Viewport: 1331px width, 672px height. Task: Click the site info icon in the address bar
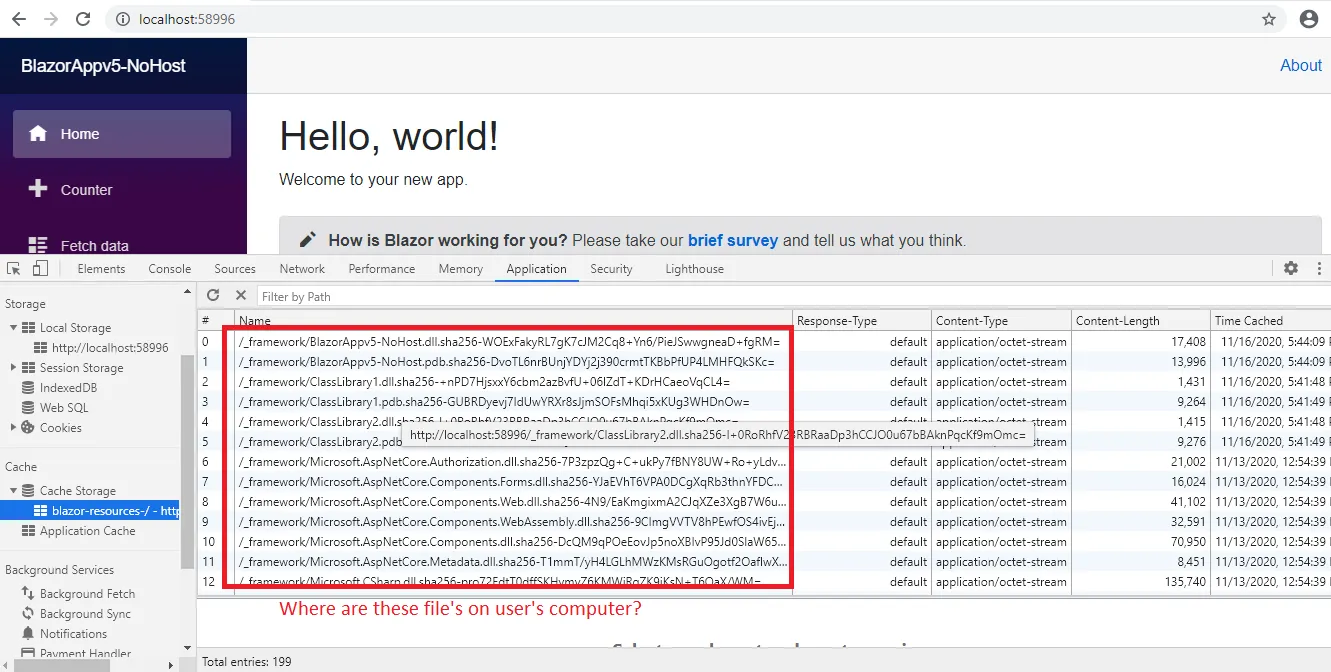[122, 19]
